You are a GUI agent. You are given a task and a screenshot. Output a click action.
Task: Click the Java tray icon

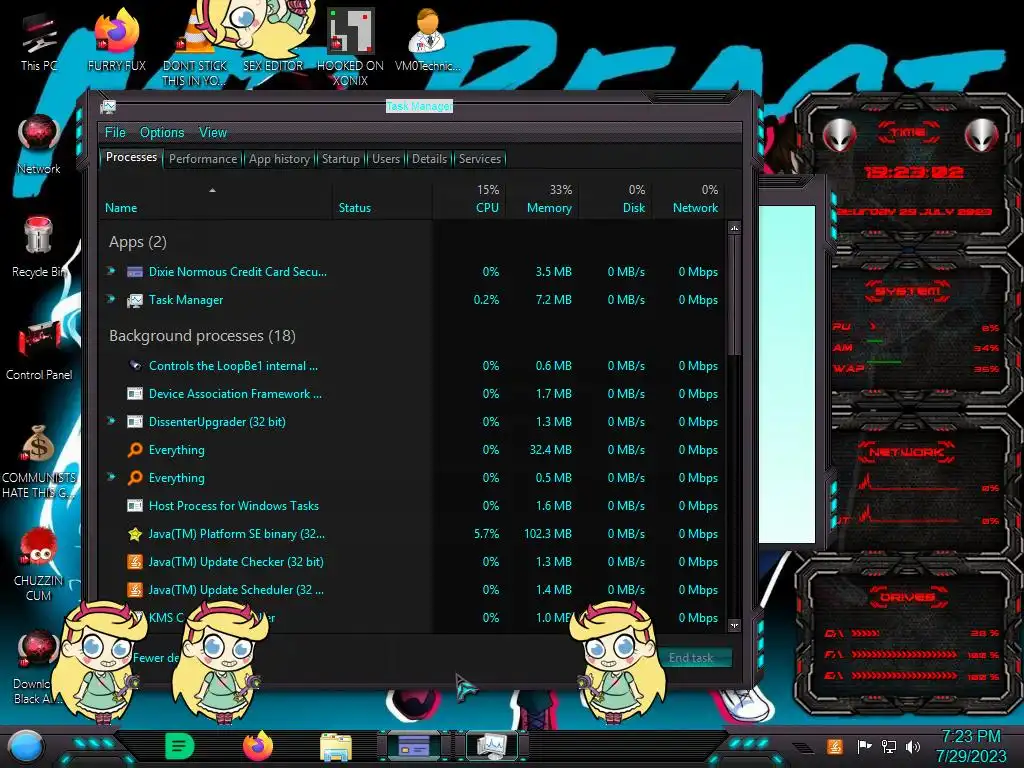pos(834,746)
